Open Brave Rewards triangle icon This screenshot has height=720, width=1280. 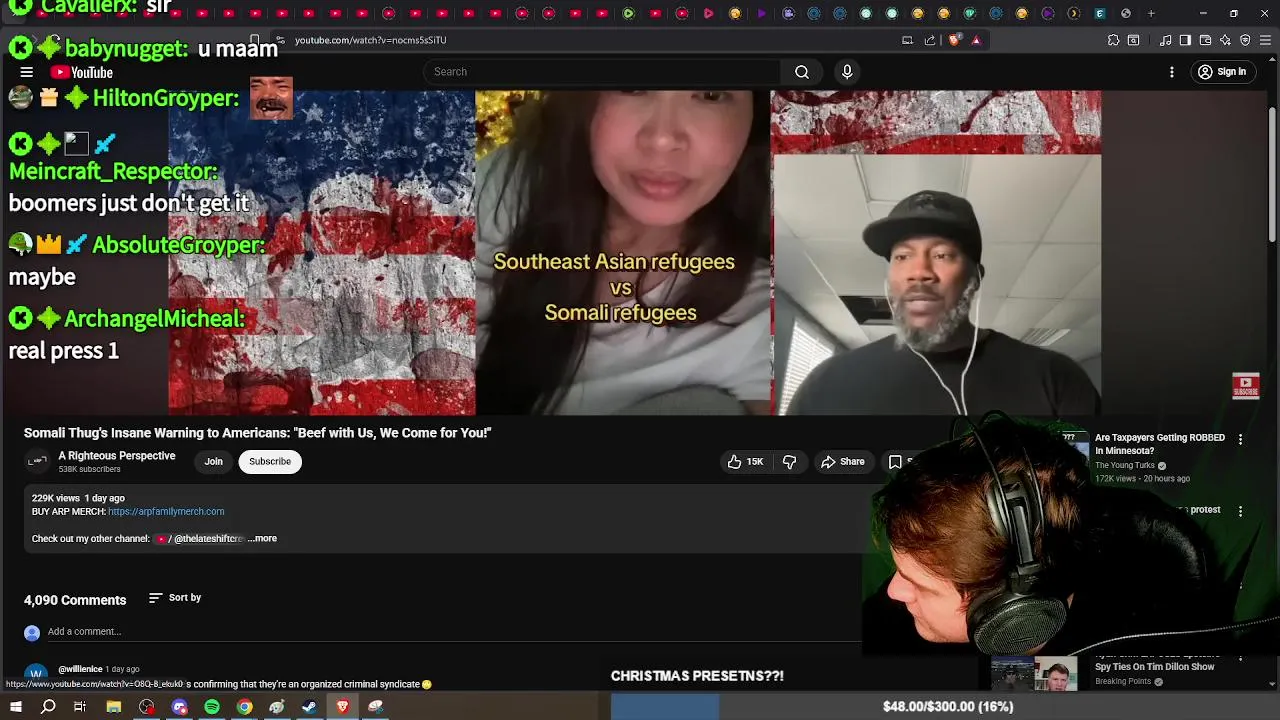(976, 40)
